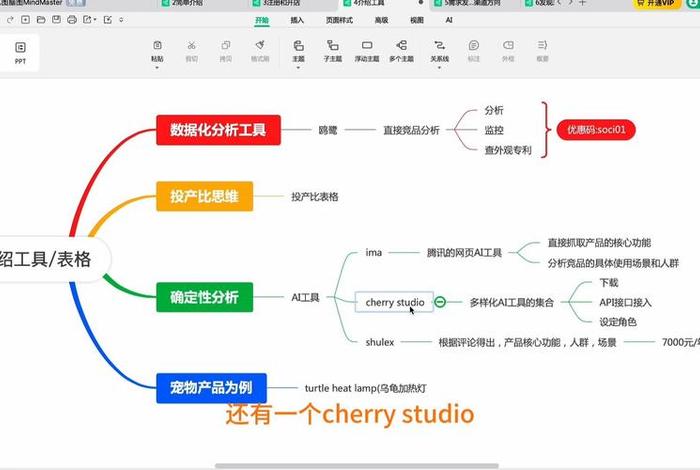Image resolution: width=700 pixels, height=470 pixels.
Task: Click next tabs arrow in tab bar
Action: [571, 3]
